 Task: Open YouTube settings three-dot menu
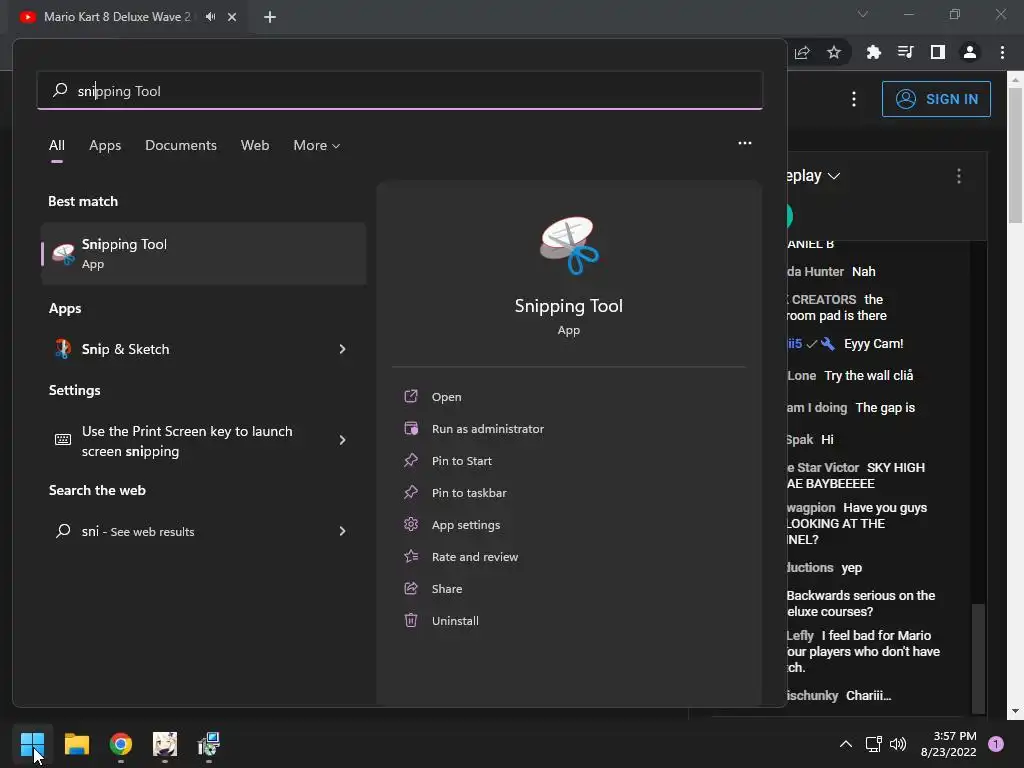[854, 99]
